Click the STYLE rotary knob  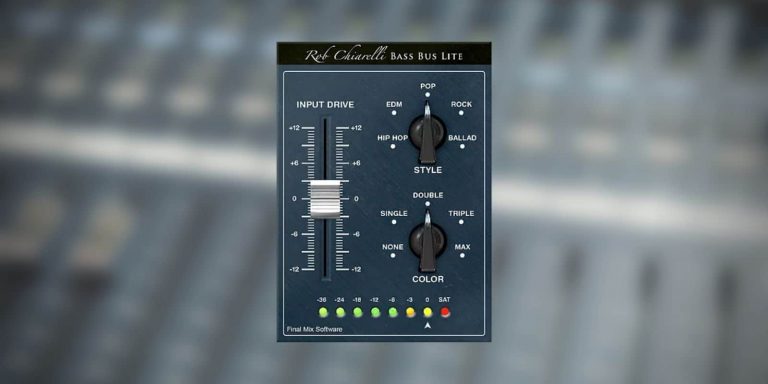click(428, 132)
